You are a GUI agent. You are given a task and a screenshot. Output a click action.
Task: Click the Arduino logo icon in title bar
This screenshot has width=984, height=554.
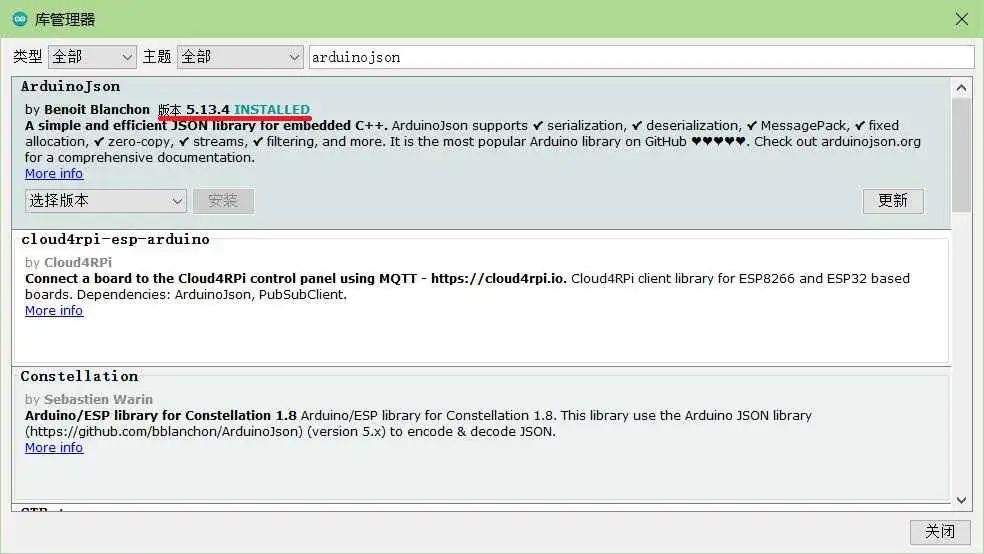click(x=20, y=19)
